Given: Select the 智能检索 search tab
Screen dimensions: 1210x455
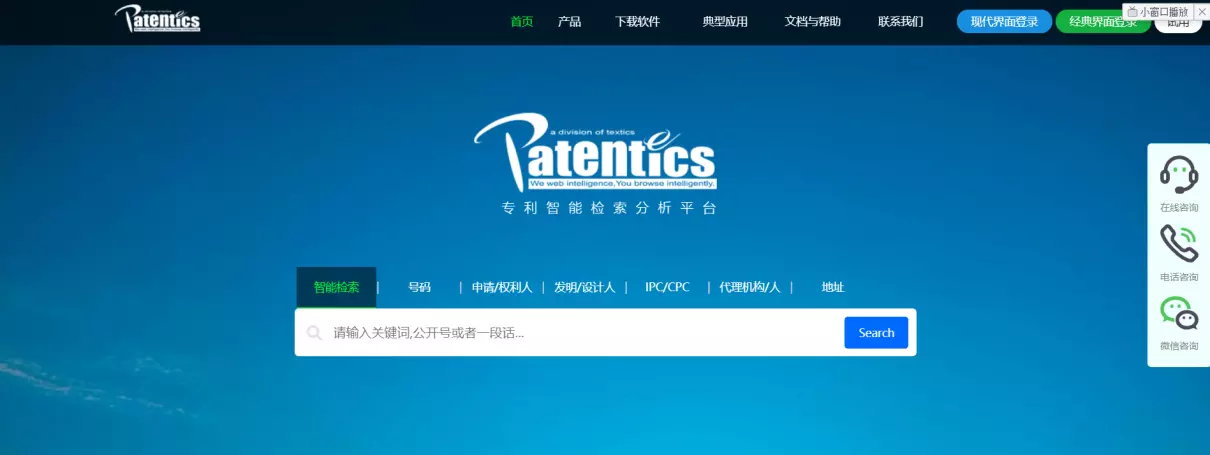Looking at the screenshot, I should (x=336, y=287).
